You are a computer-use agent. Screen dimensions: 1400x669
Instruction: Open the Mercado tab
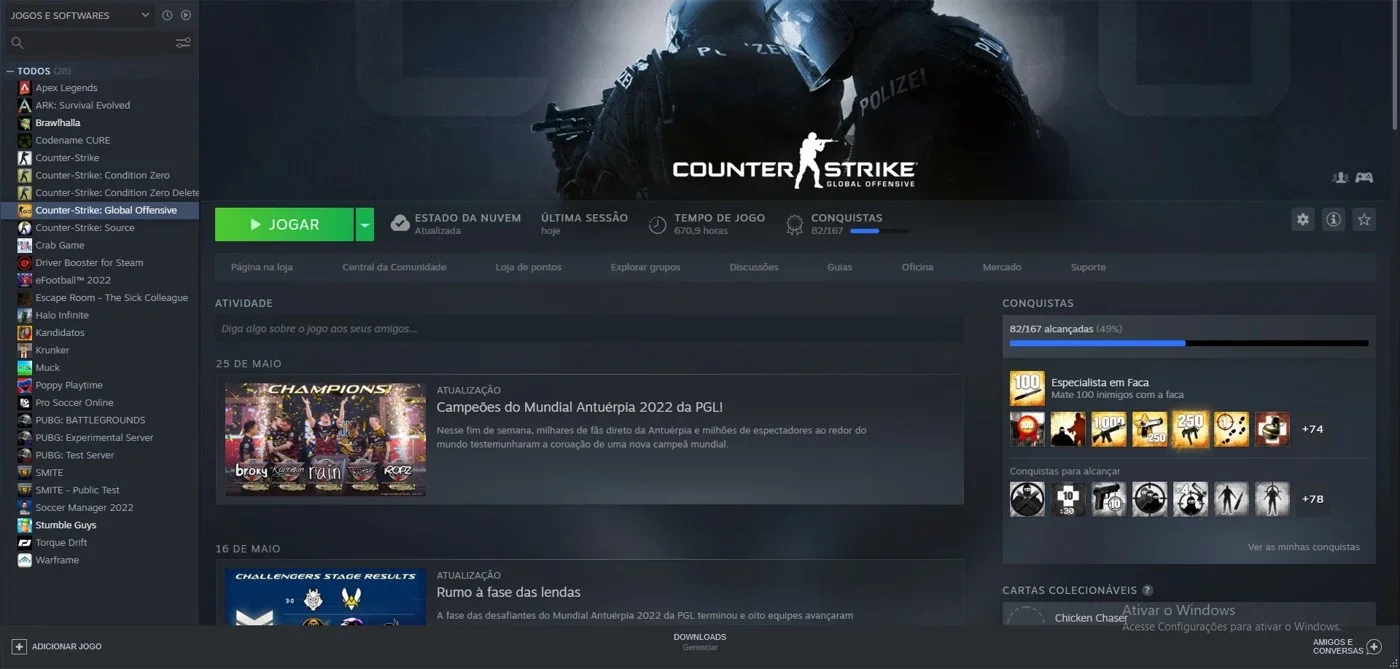tap(1002, 267)
